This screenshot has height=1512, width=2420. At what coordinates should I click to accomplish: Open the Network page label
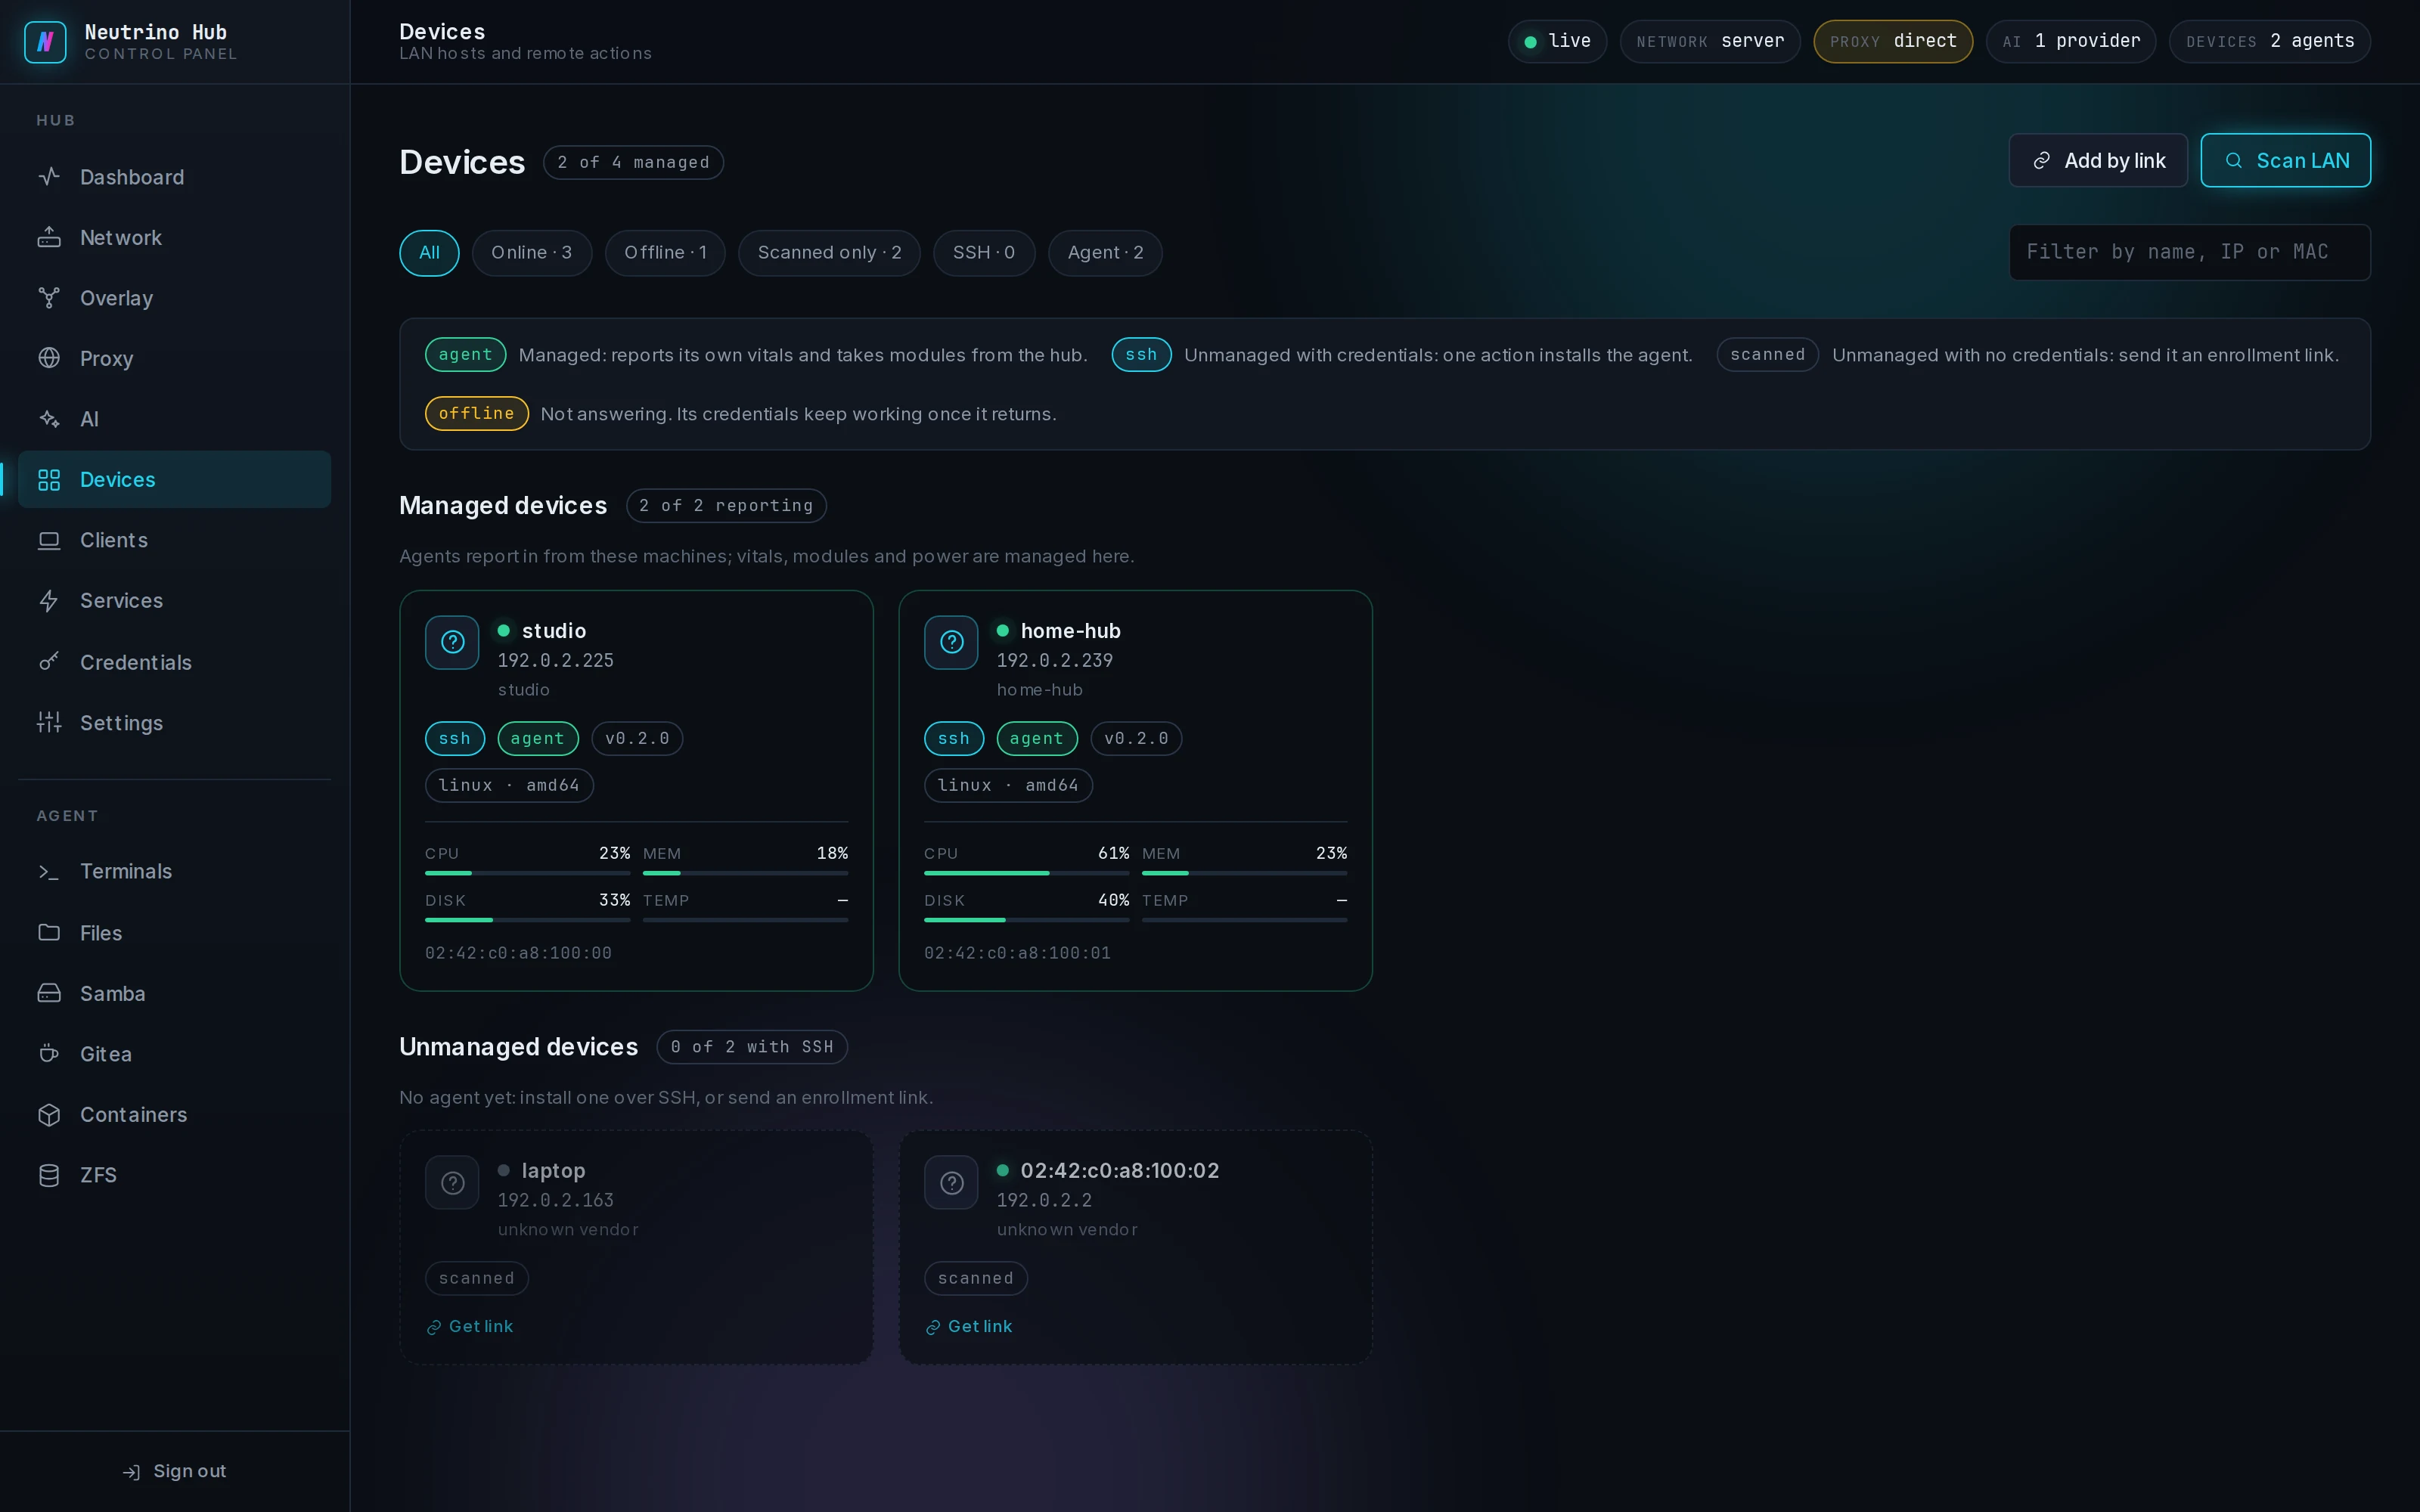121,238
